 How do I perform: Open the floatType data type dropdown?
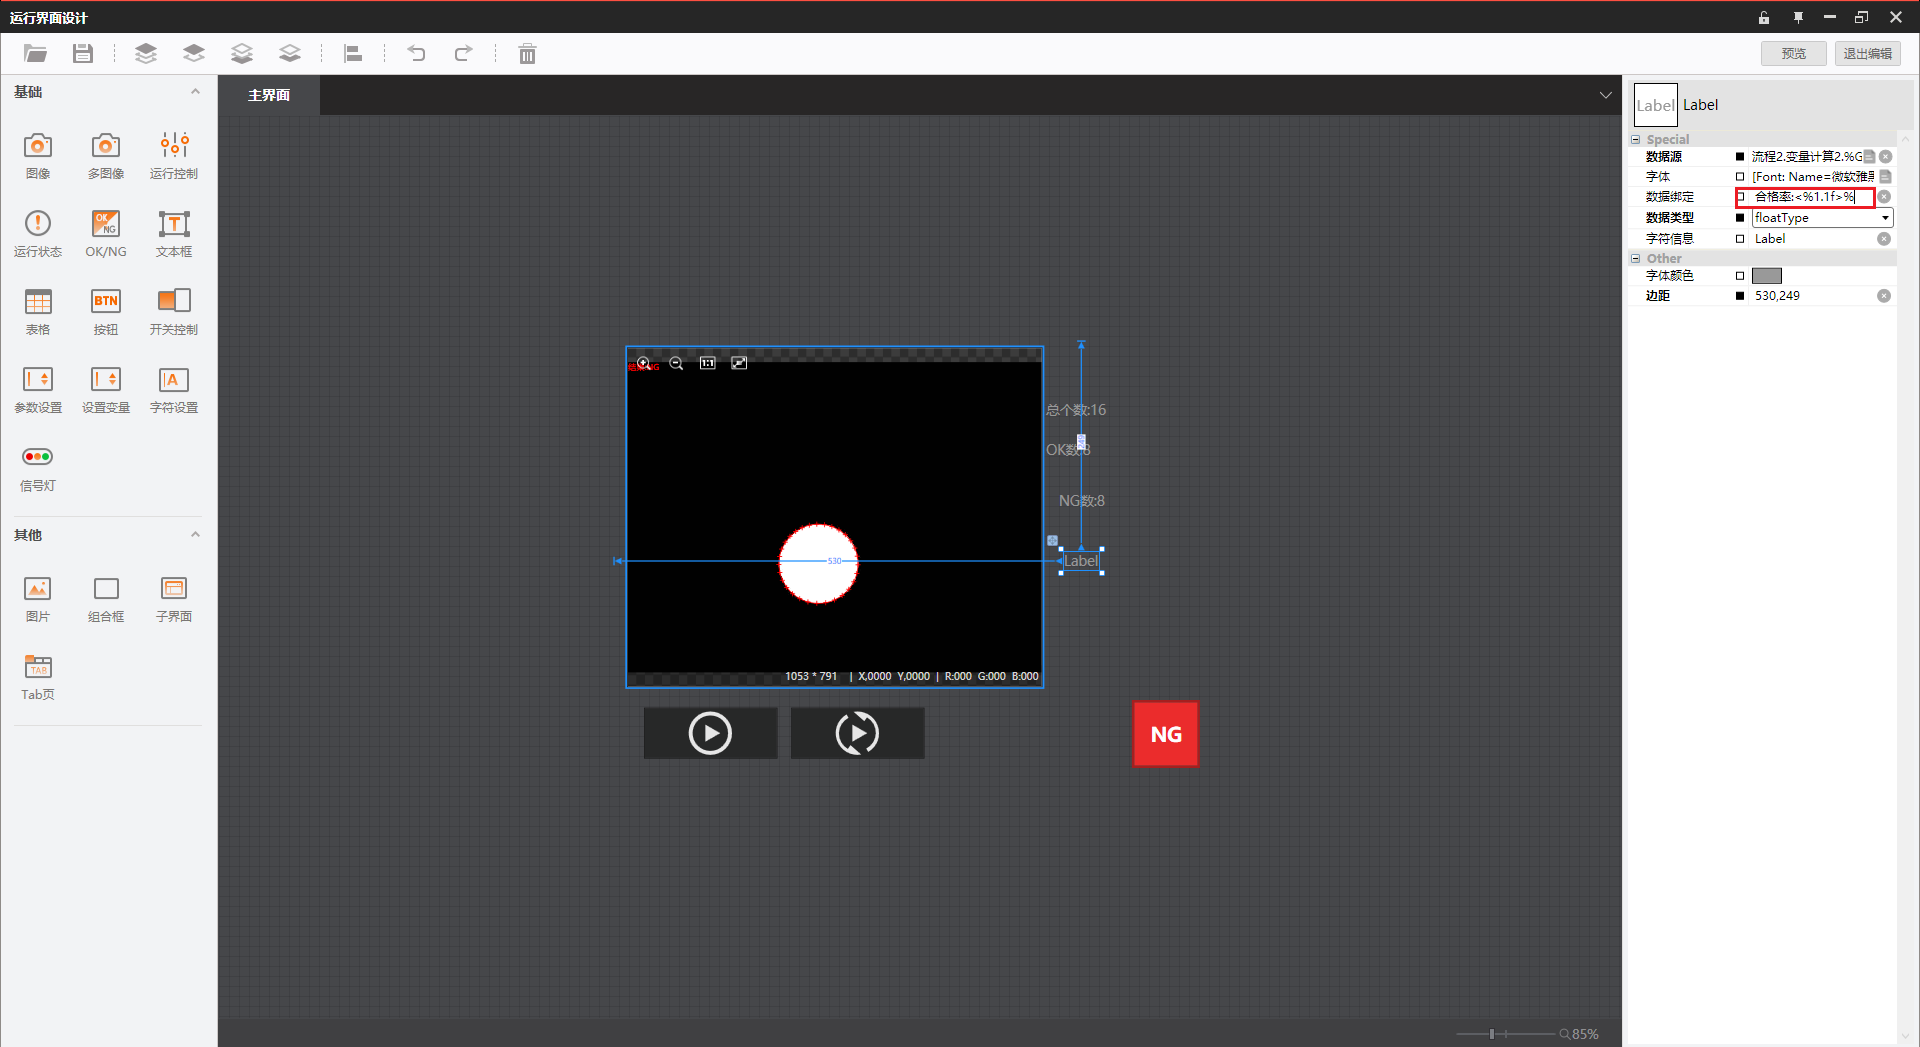[x=1884, y=218]
